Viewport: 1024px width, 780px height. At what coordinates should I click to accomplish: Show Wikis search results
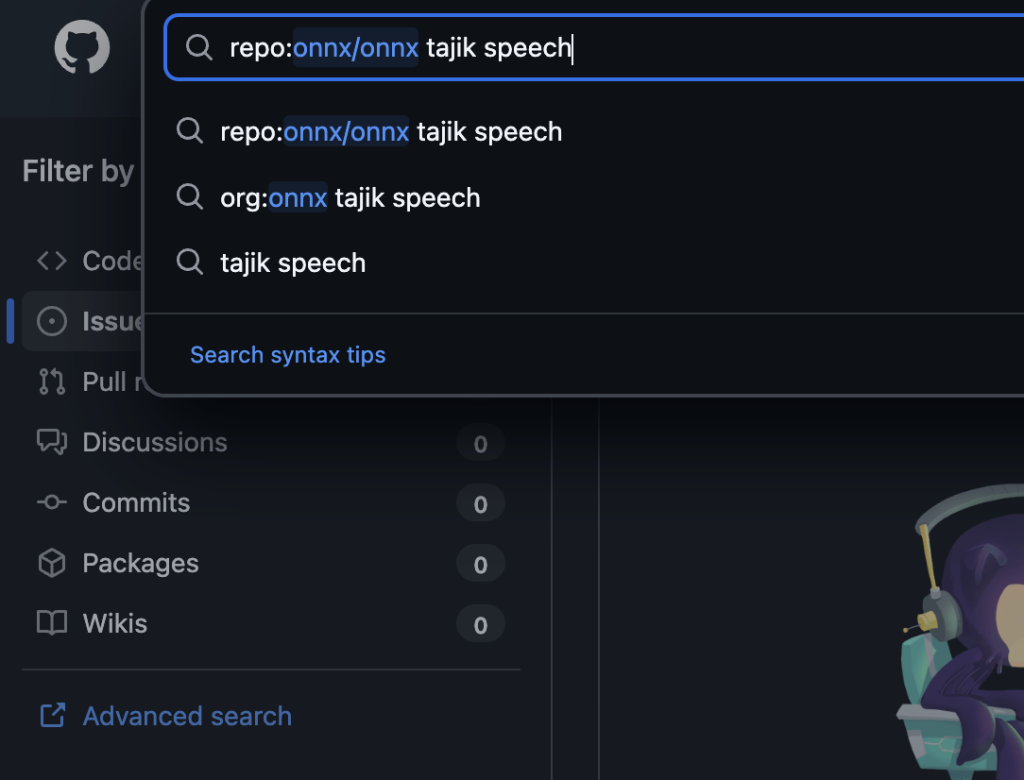[x=115, y=623]
